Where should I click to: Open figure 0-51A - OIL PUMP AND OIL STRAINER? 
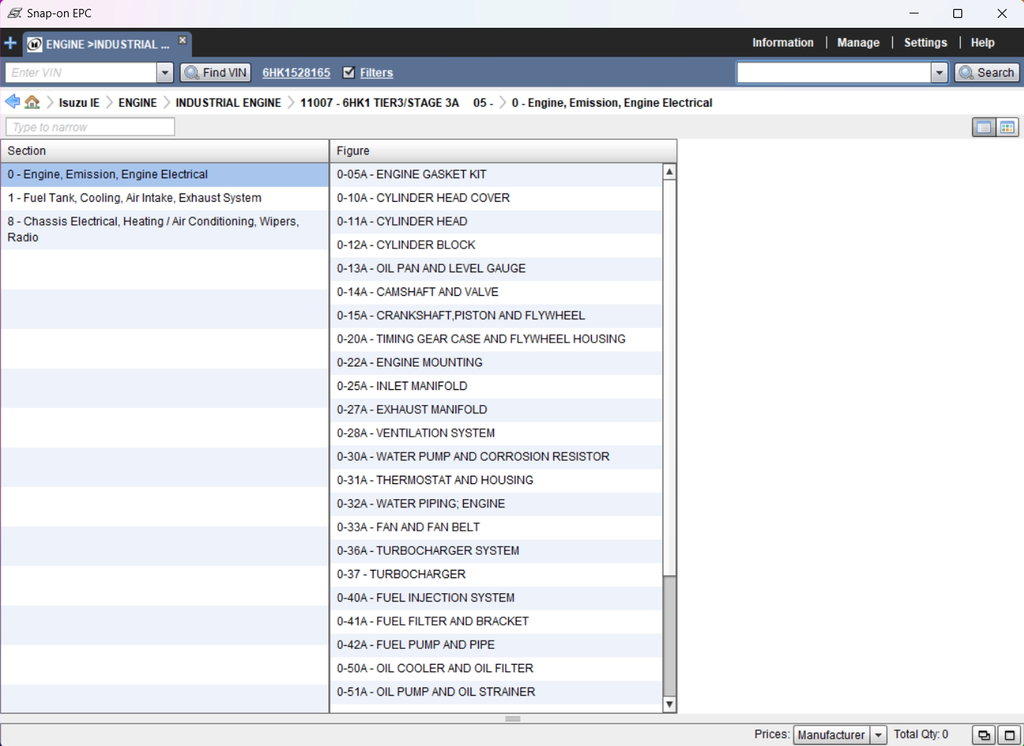(x=496, y=692)
